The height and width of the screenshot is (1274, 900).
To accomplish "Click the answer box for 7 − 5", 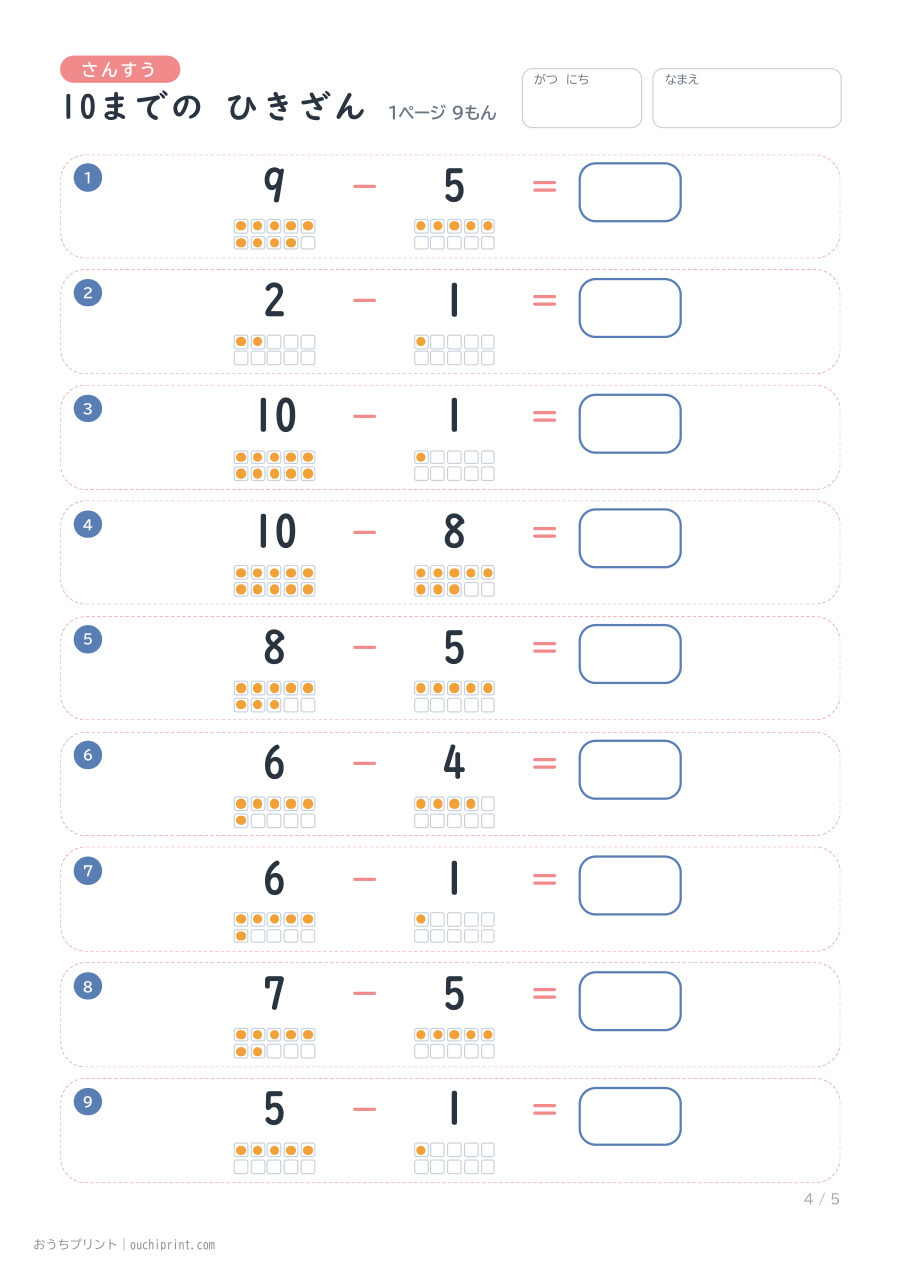I will (630, 1001).
